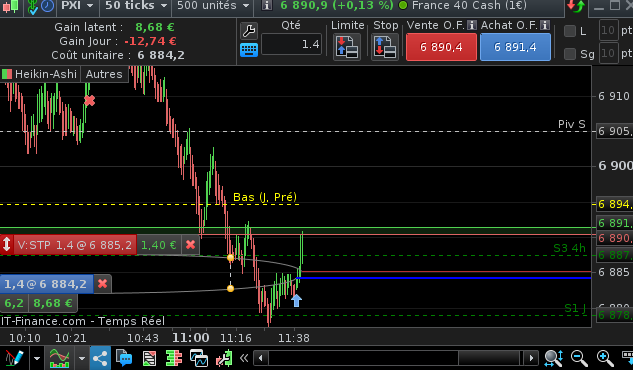Click the chat comment bubble icon
Screen dimensions: 633x370
tap(124, 358)
